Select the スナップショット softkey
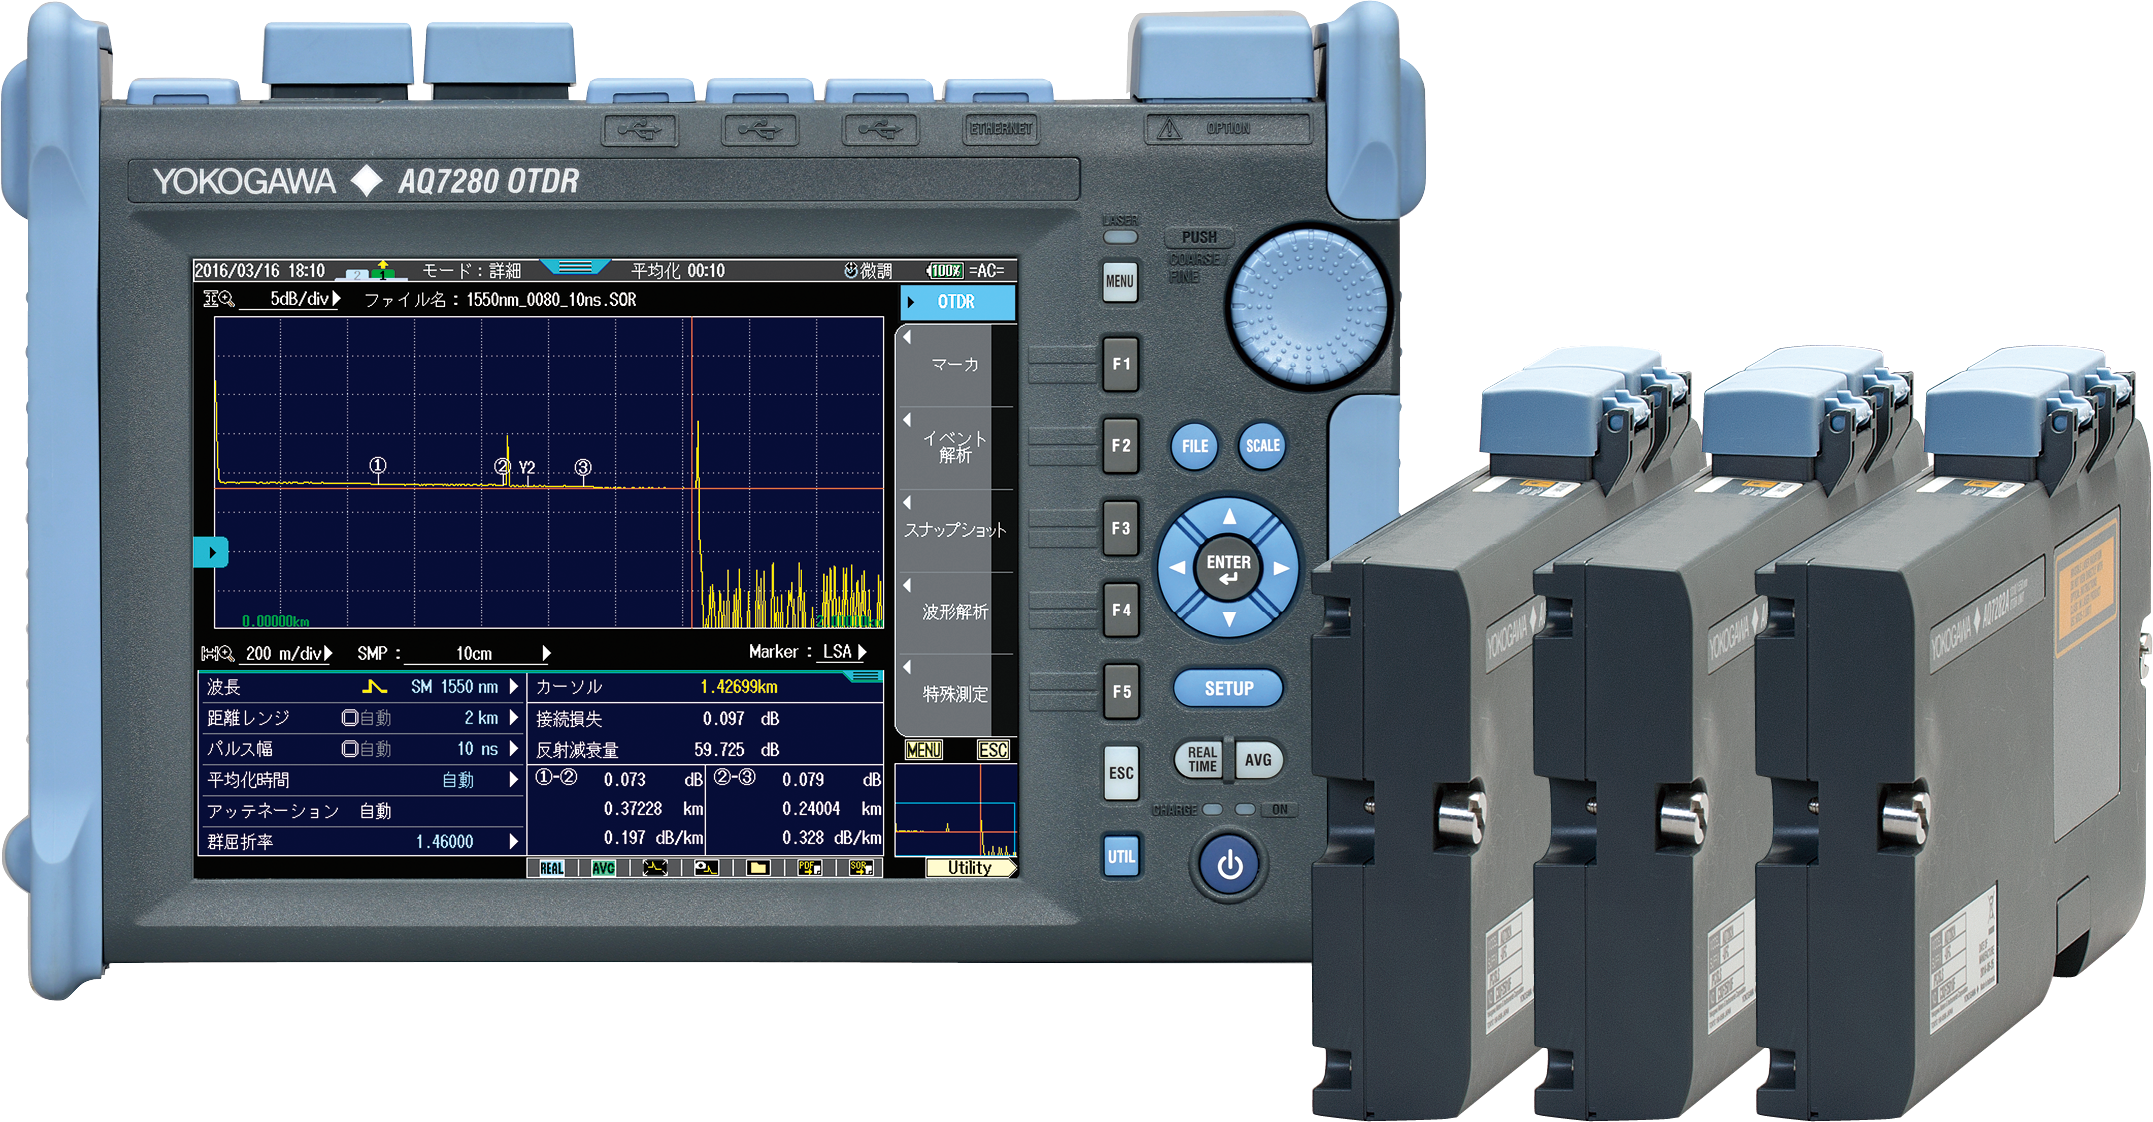Viewport: 2153px width, 1122px height. click(956, 530)
